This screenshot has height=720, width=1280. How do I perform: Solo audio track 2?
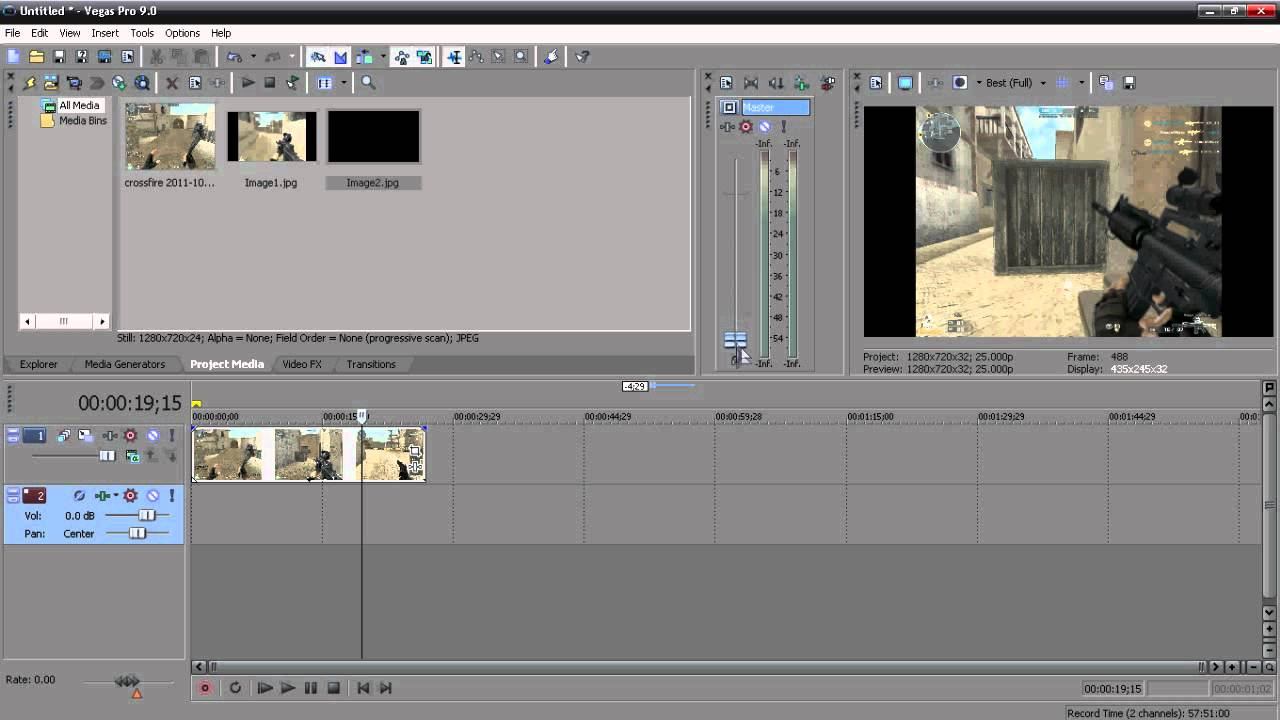(x=171, y=496)
